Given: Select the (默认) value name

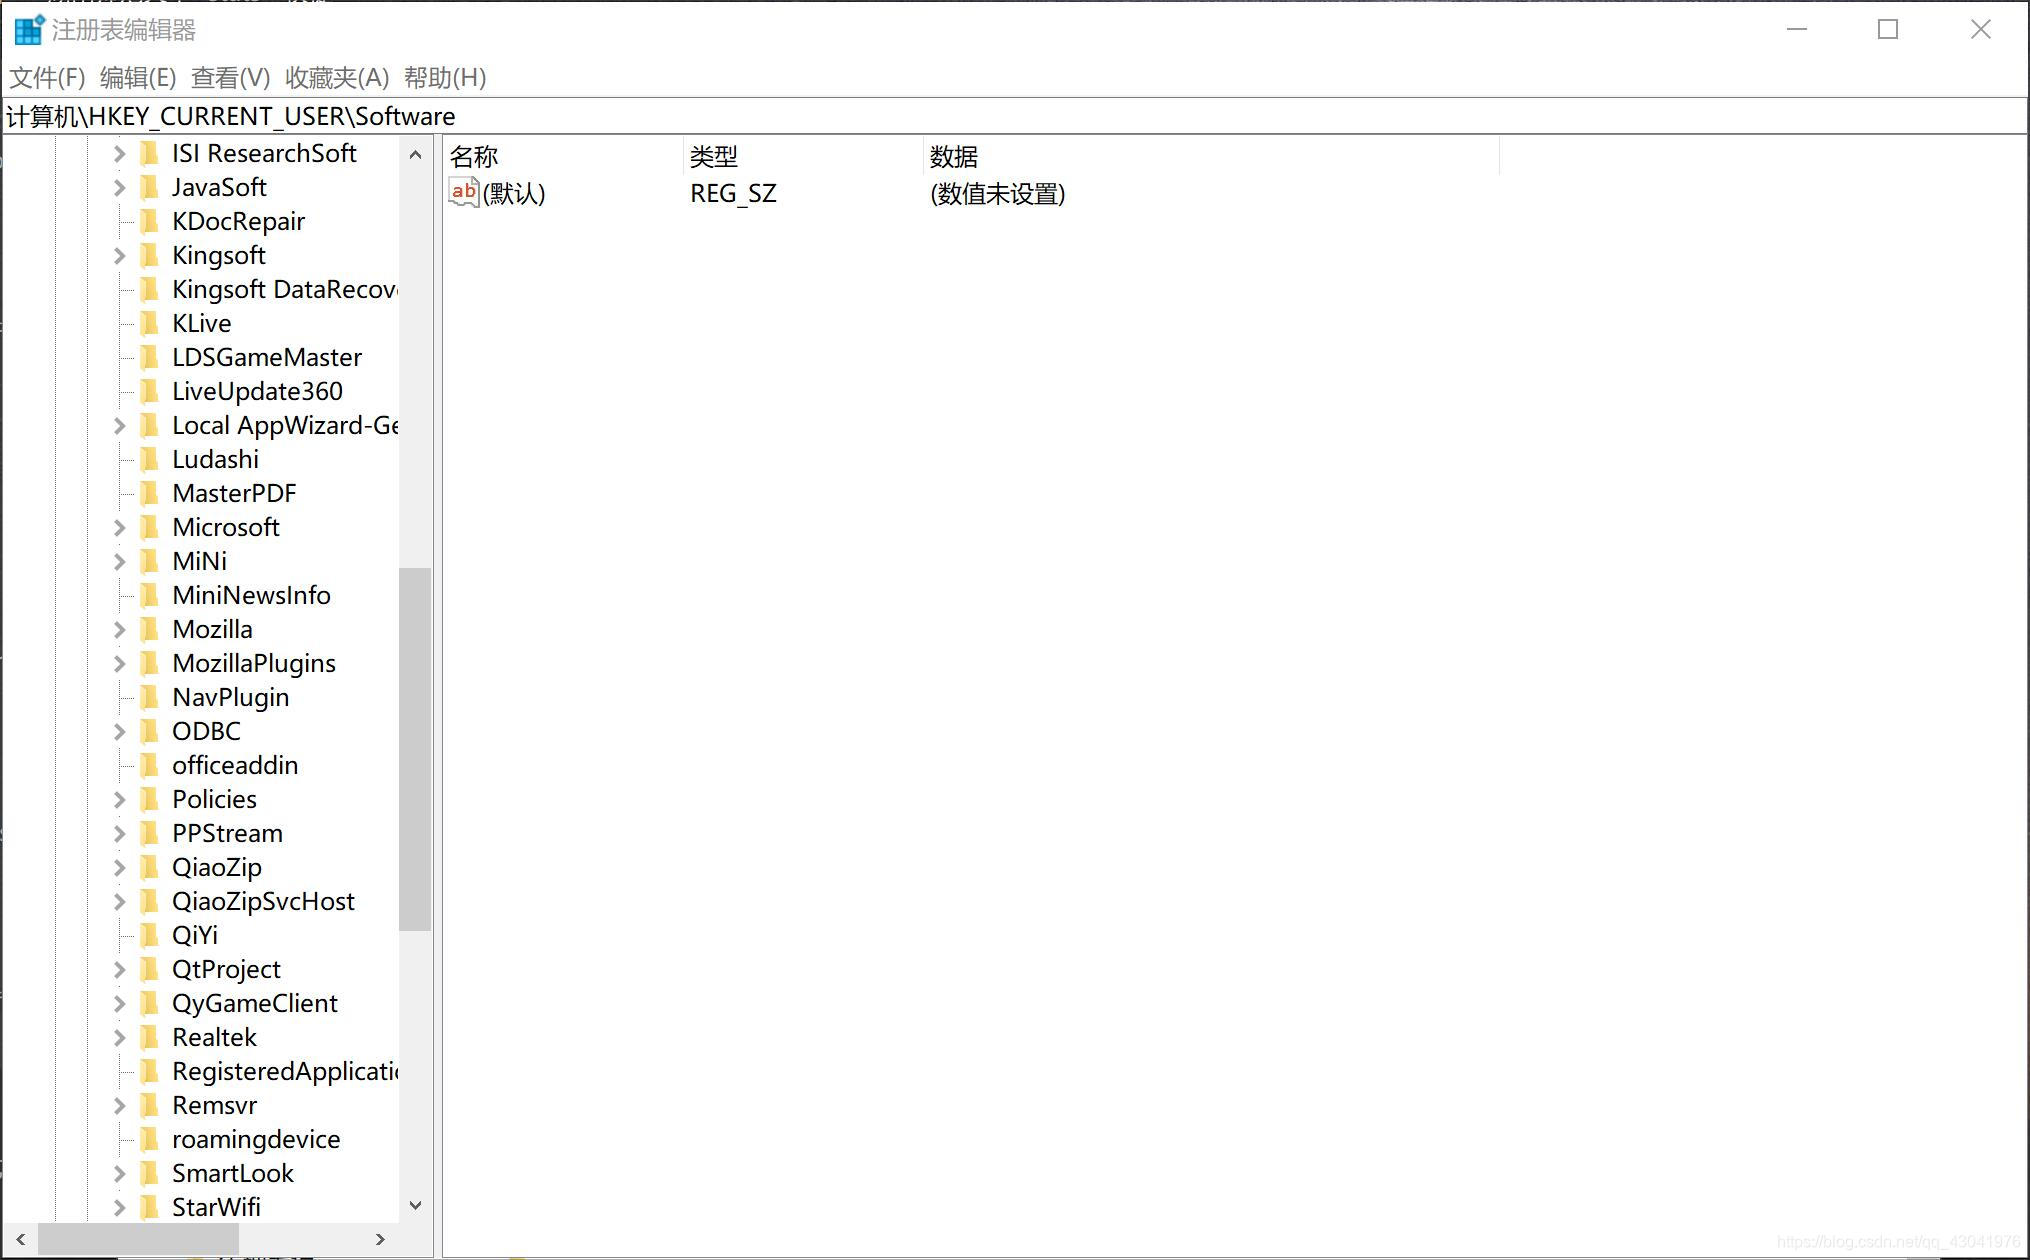Looking at the screenshot, I should 514,194.
